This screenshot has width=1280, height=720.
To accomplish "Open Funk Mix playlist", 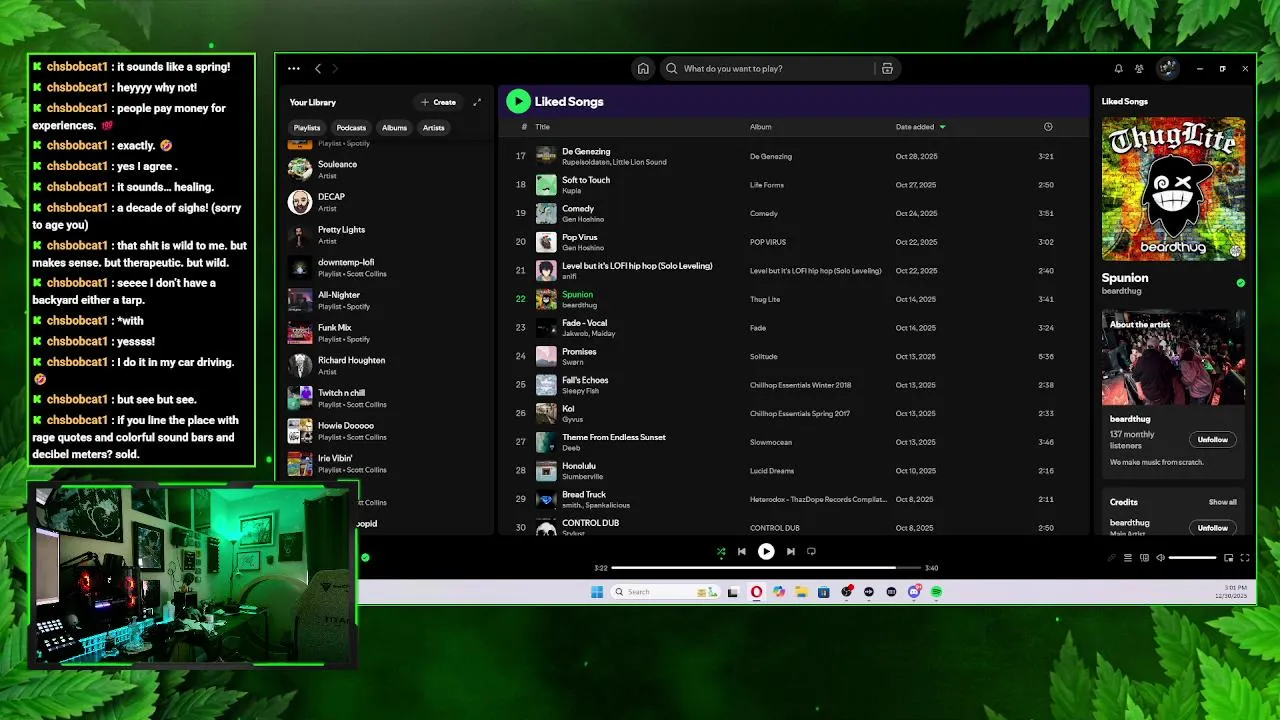I will pyautogui.click(x=388, y=333).
